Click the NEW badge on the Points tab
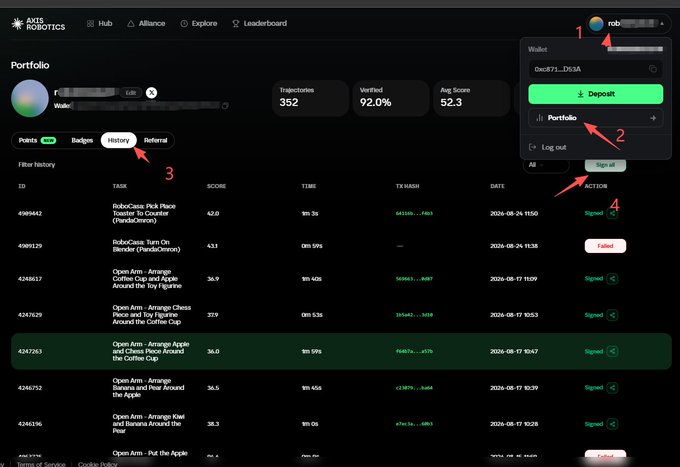 pos(48,140)
